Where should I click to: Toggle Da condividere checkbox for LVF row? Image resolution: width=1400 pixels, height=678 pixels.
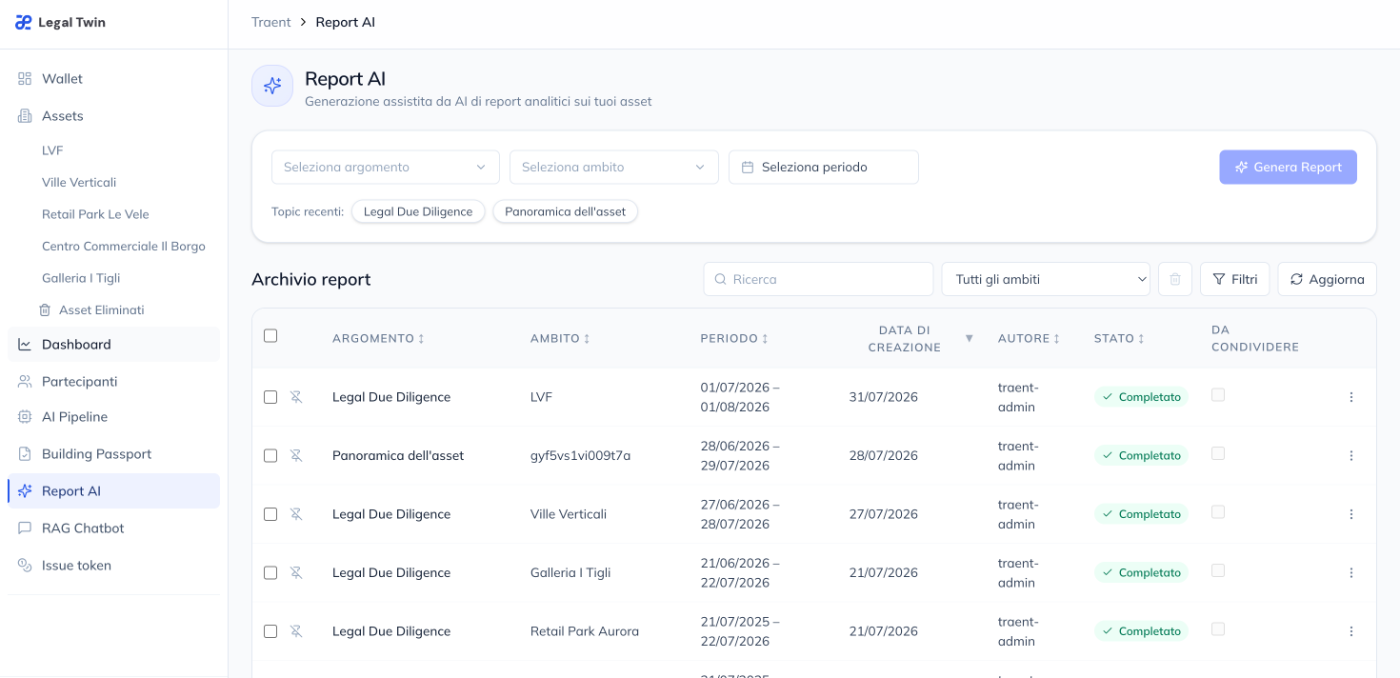1217,395
